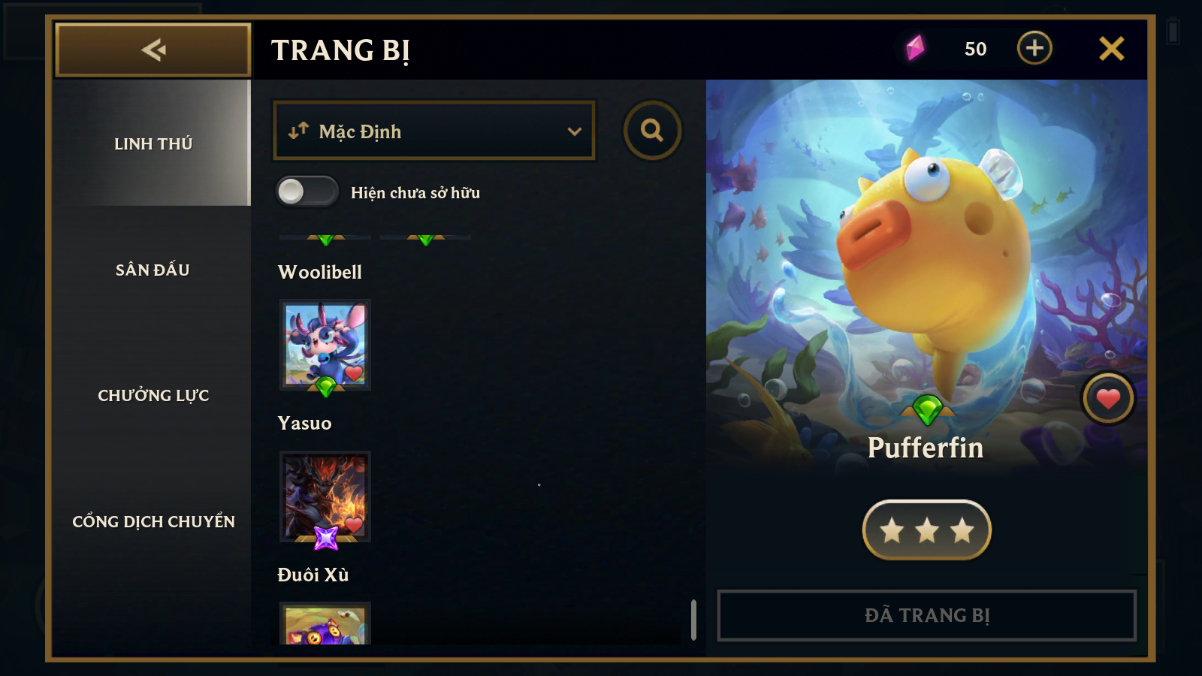Select the three-star level selector
The height and width of the screenshot is (676, 1202).
[x=927, y=530]
